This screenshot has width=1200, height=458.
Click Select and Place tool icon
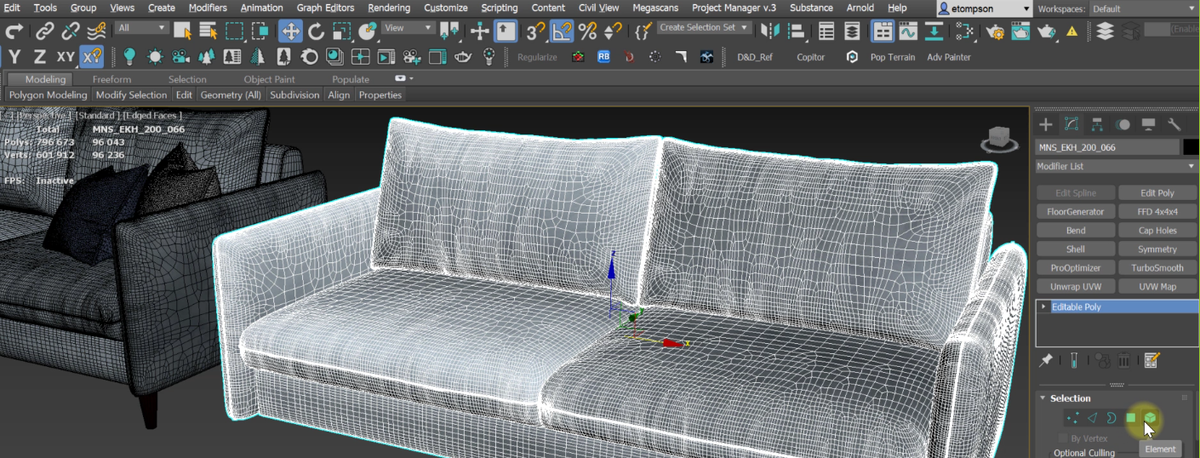[x=366, y=31]
